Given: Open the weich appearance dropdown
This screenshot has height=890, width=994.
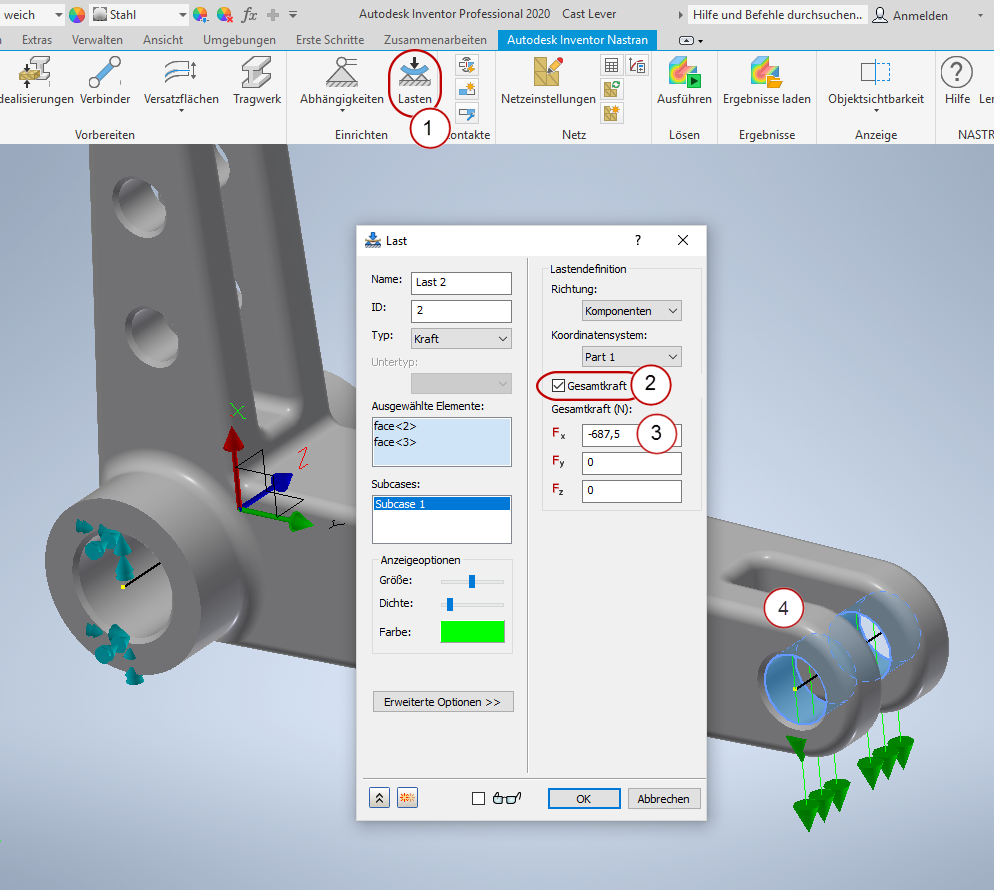Looking at the screenshot, I should (32, 15).
